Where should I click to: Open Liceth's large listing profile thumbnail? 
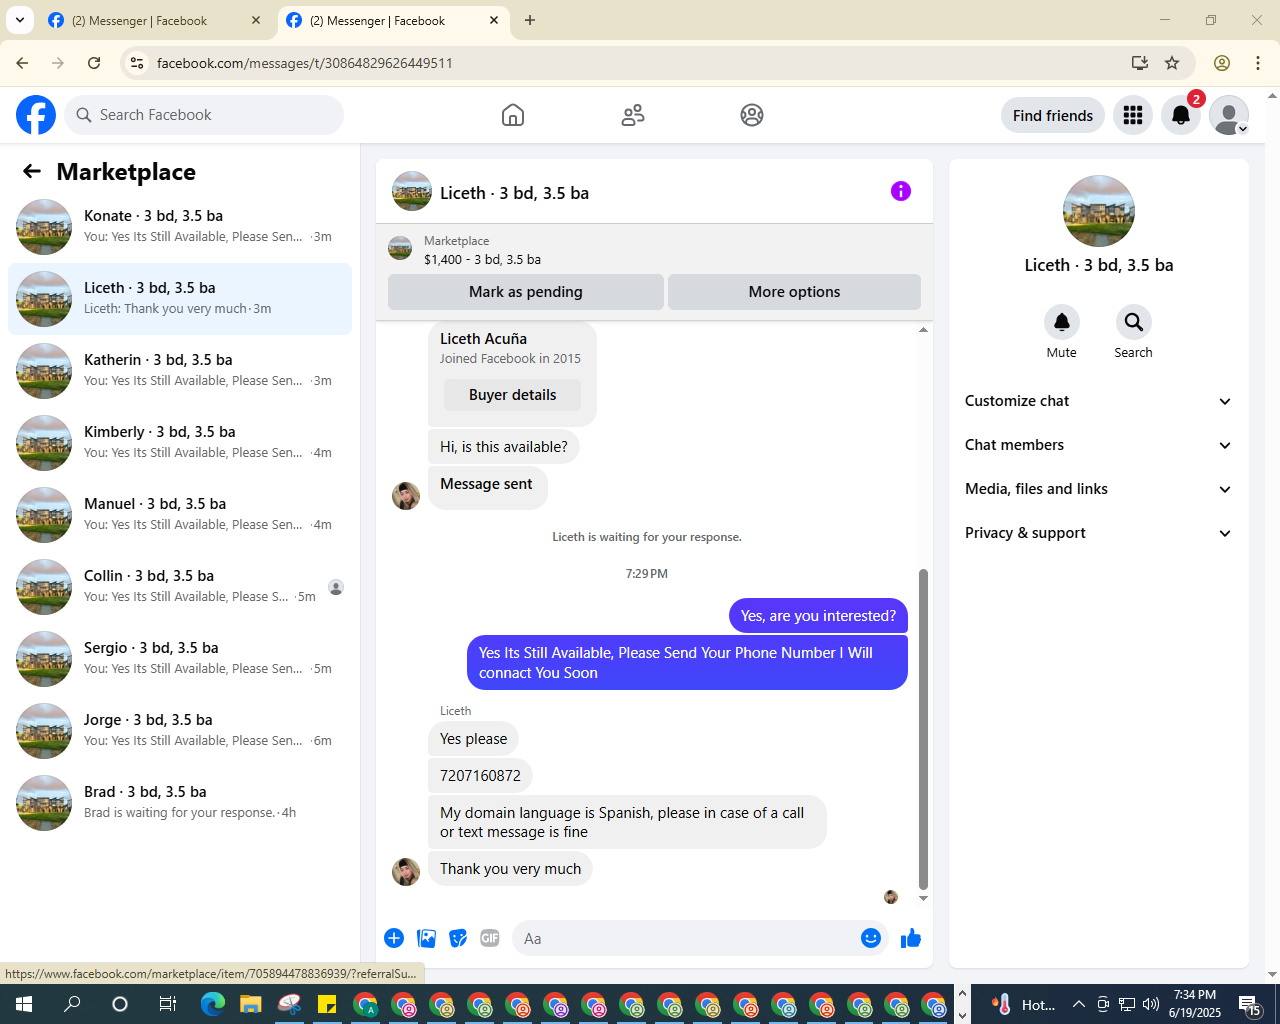[1099, 211]
